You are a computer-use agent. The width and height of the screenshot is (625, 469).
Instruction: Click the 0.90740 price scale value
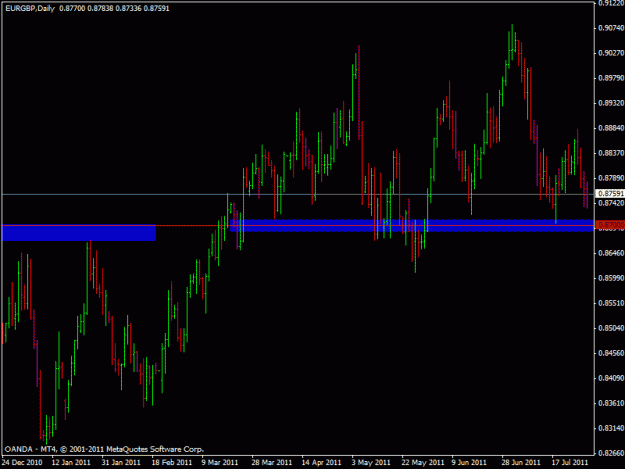[611, 28]
